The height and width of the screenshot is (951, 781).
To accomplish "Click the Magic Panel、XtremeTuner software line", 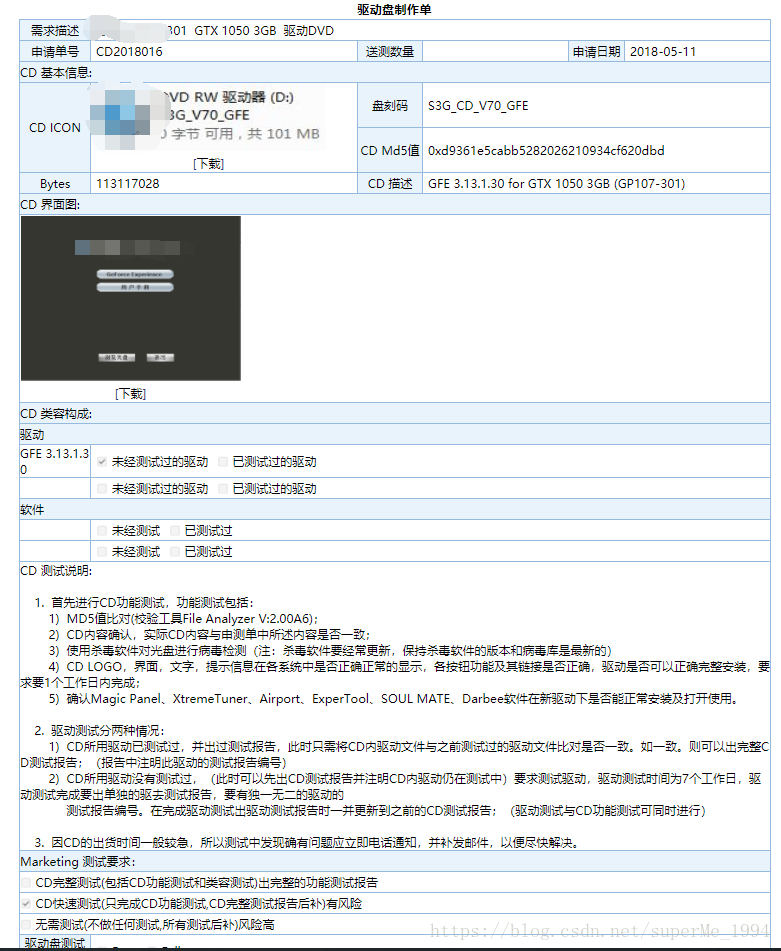I will click(395, 699).
